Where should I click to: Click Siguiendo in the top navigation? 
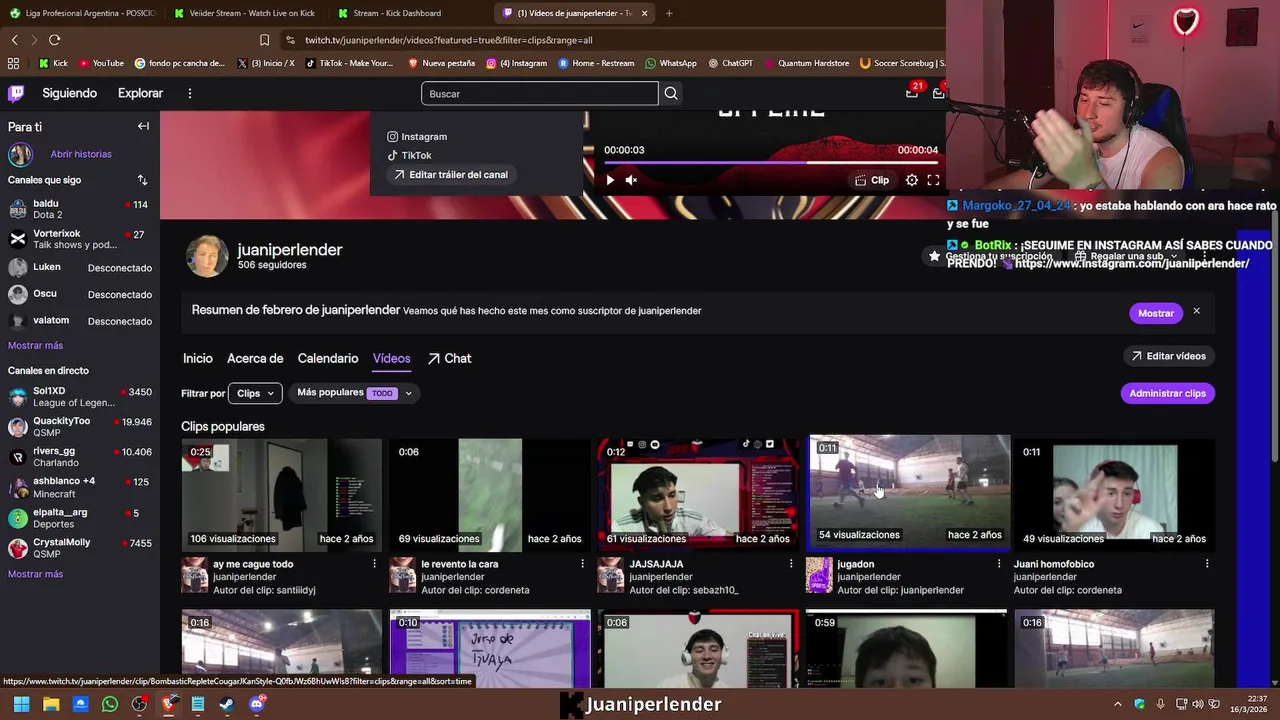[x=69, y=93]
